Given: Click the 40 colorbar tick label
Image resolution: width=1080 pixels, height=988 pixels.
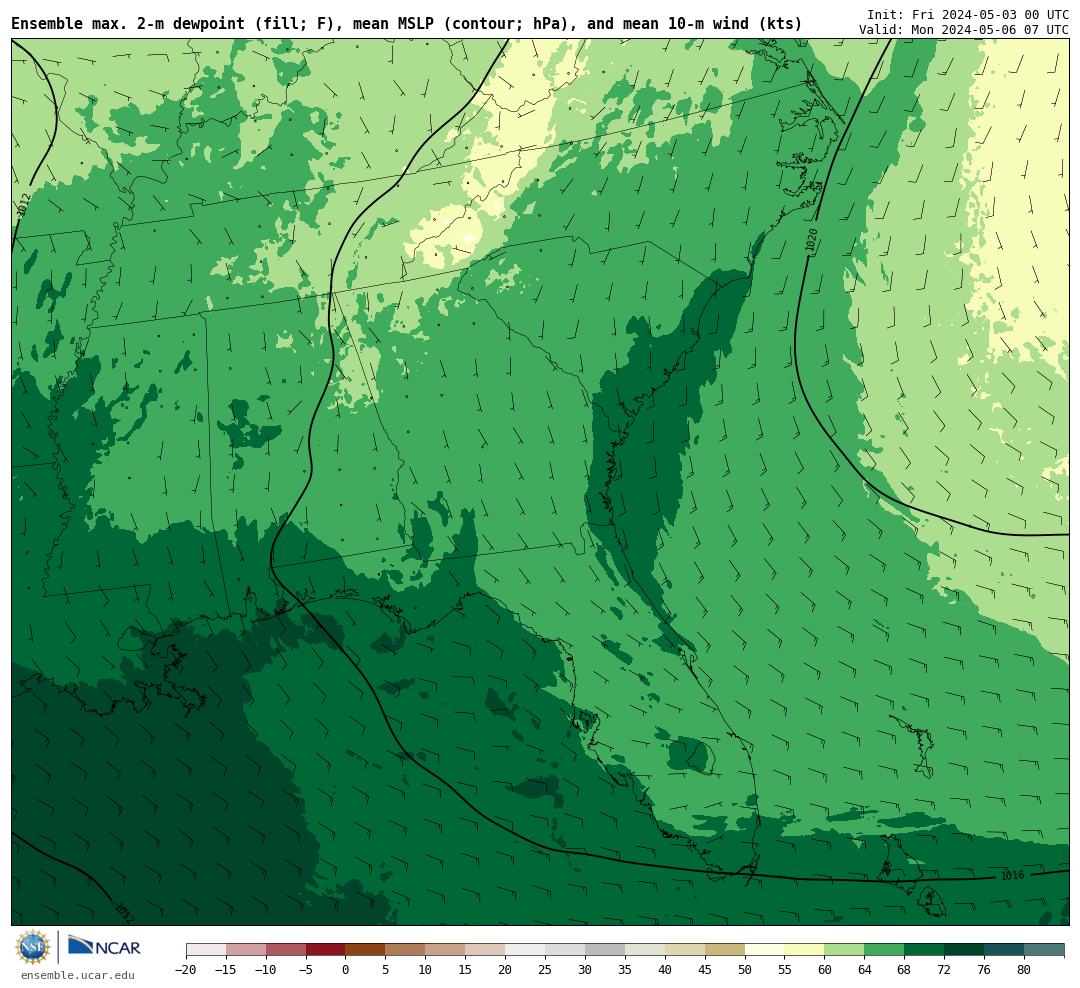Looking at the screenshot, I should click(665, 969).
